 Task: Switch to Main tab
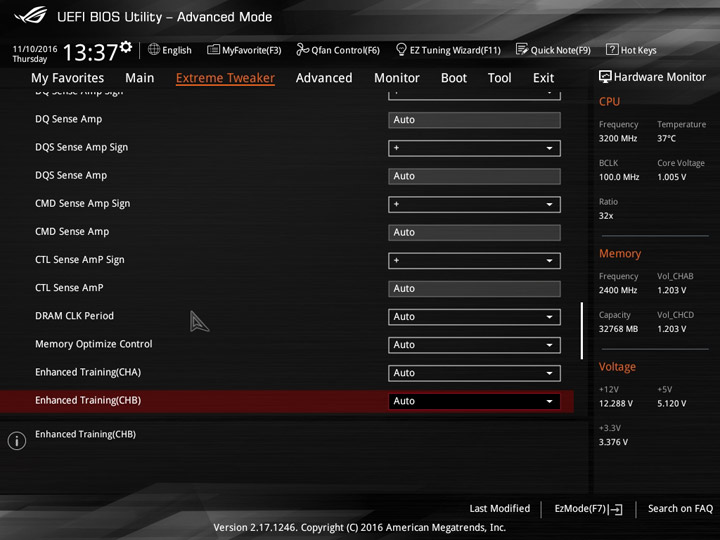pos(140,78)
